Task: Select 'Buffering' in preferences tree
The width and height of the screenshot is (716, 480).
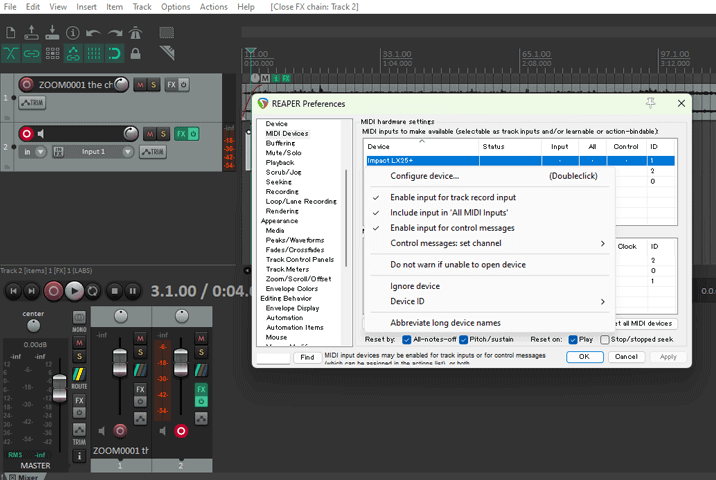Action: 280,143
